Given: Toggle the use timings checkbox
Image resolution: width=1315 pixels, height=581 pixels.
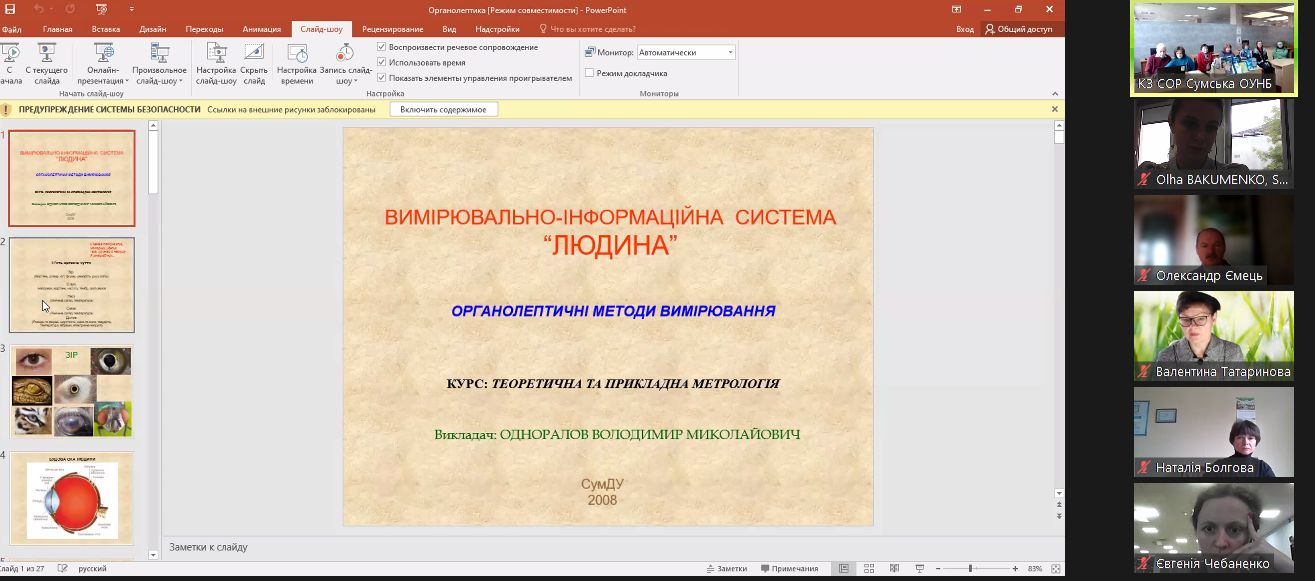Looking at the screenshot, I should [382, 62].
